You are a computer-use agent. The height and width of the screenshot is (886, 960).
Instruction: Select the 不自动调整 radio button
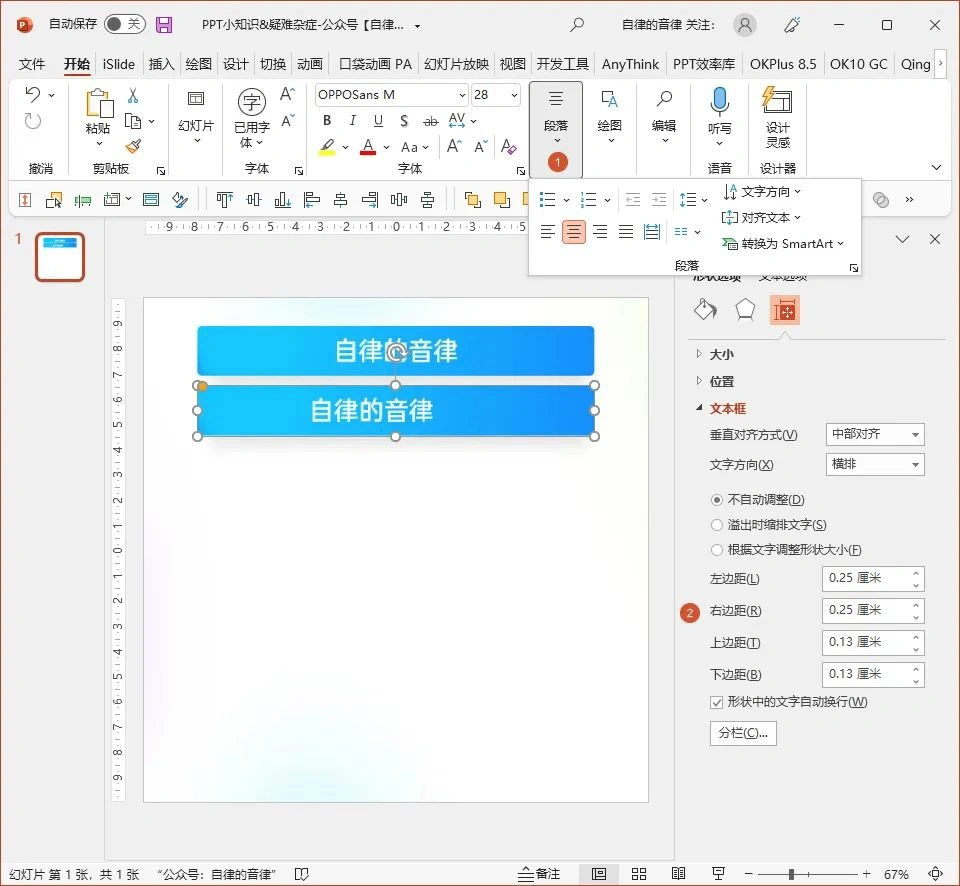point(717,499)
